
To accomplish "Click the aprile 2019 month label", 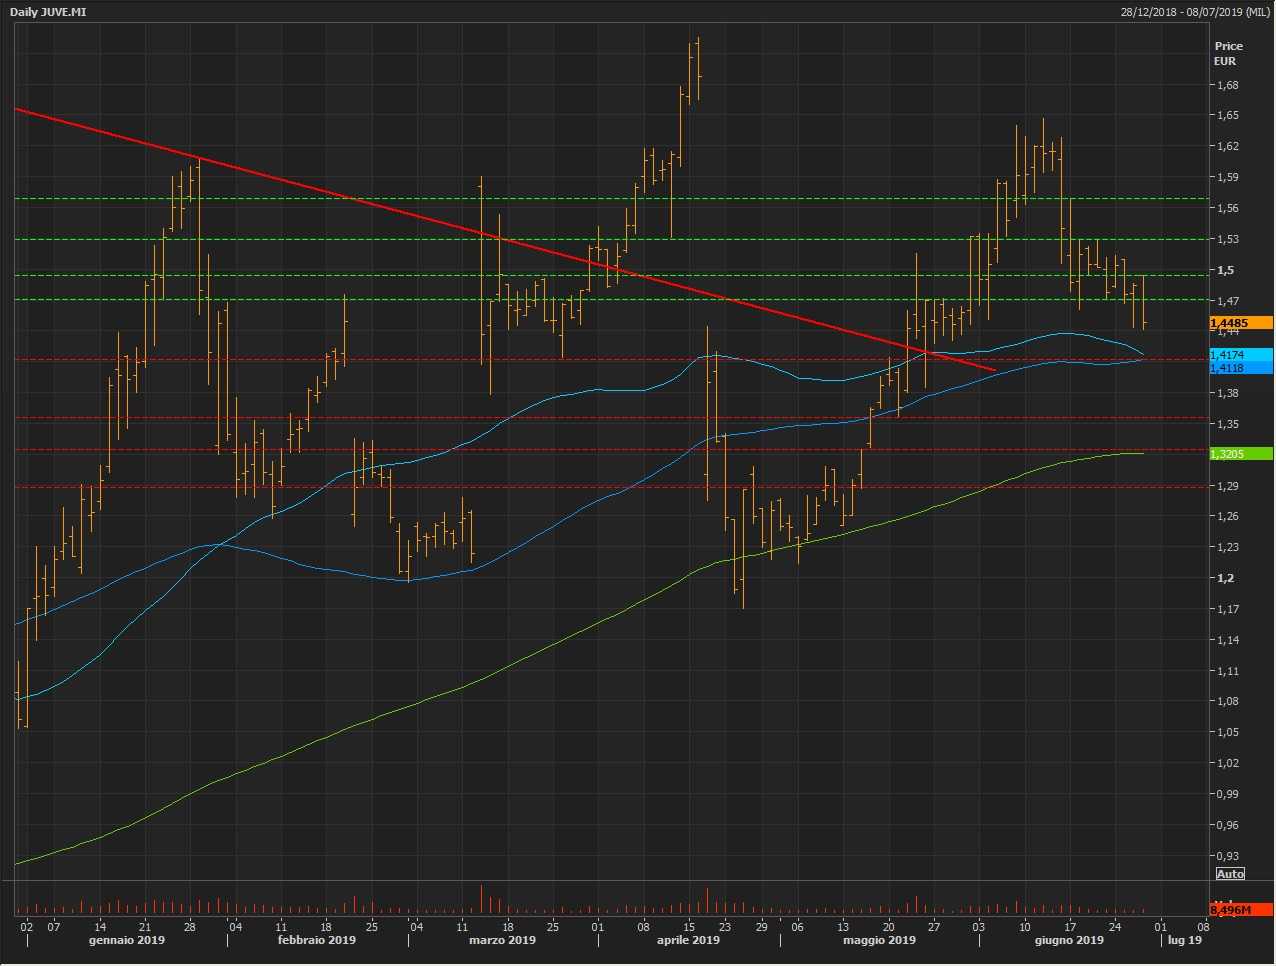I will (688, 940).
